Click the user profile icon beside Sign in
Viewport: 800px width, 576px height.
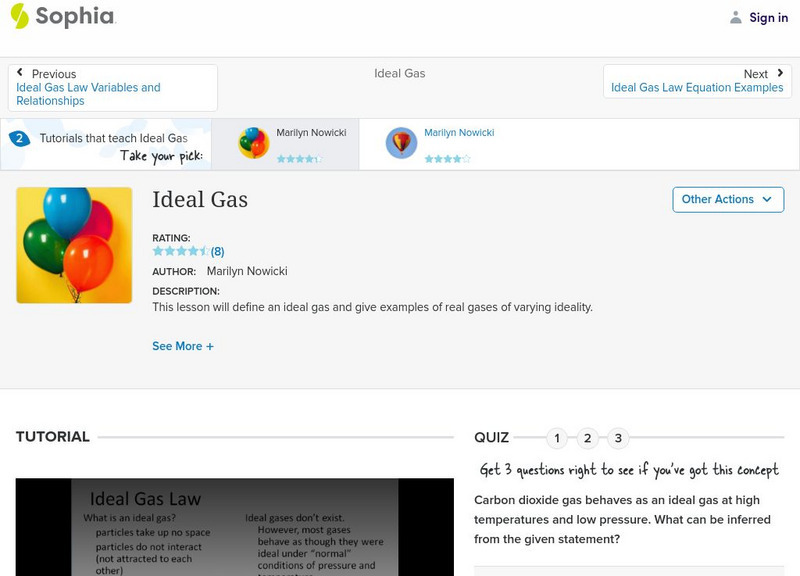(x=736, y=17)
